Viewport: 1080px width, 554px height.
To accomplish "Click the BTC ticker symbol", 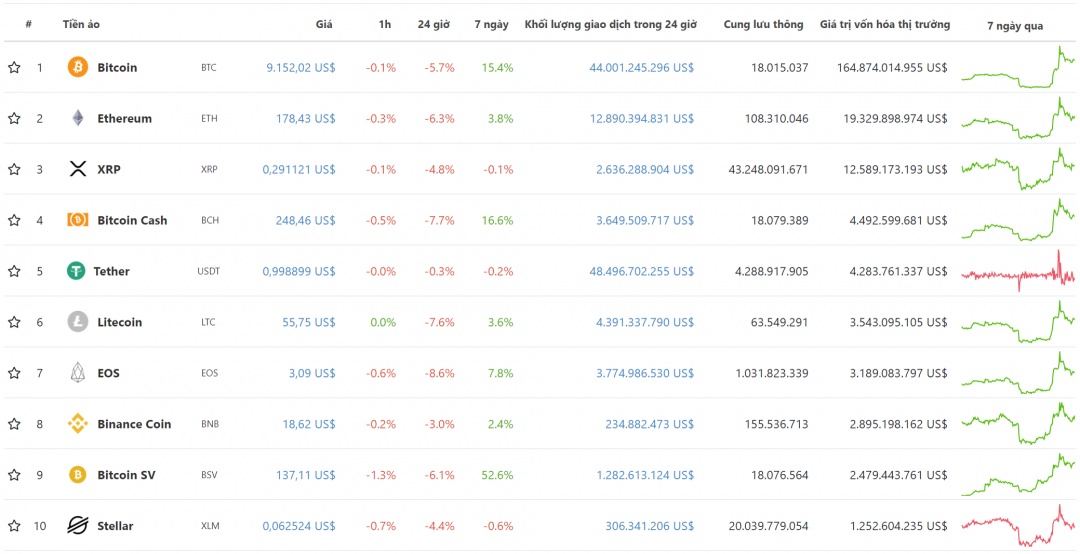I will click(x=209, y=68).
